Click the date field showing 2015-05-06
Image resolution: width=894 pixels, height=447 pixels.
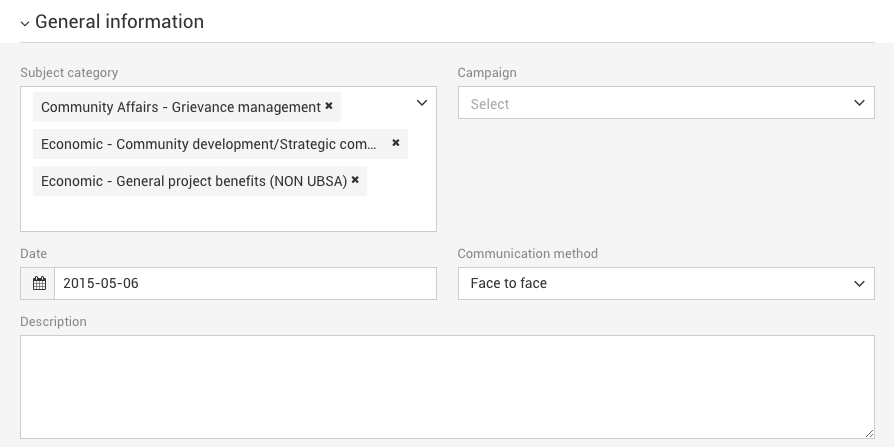pos(245,283)
